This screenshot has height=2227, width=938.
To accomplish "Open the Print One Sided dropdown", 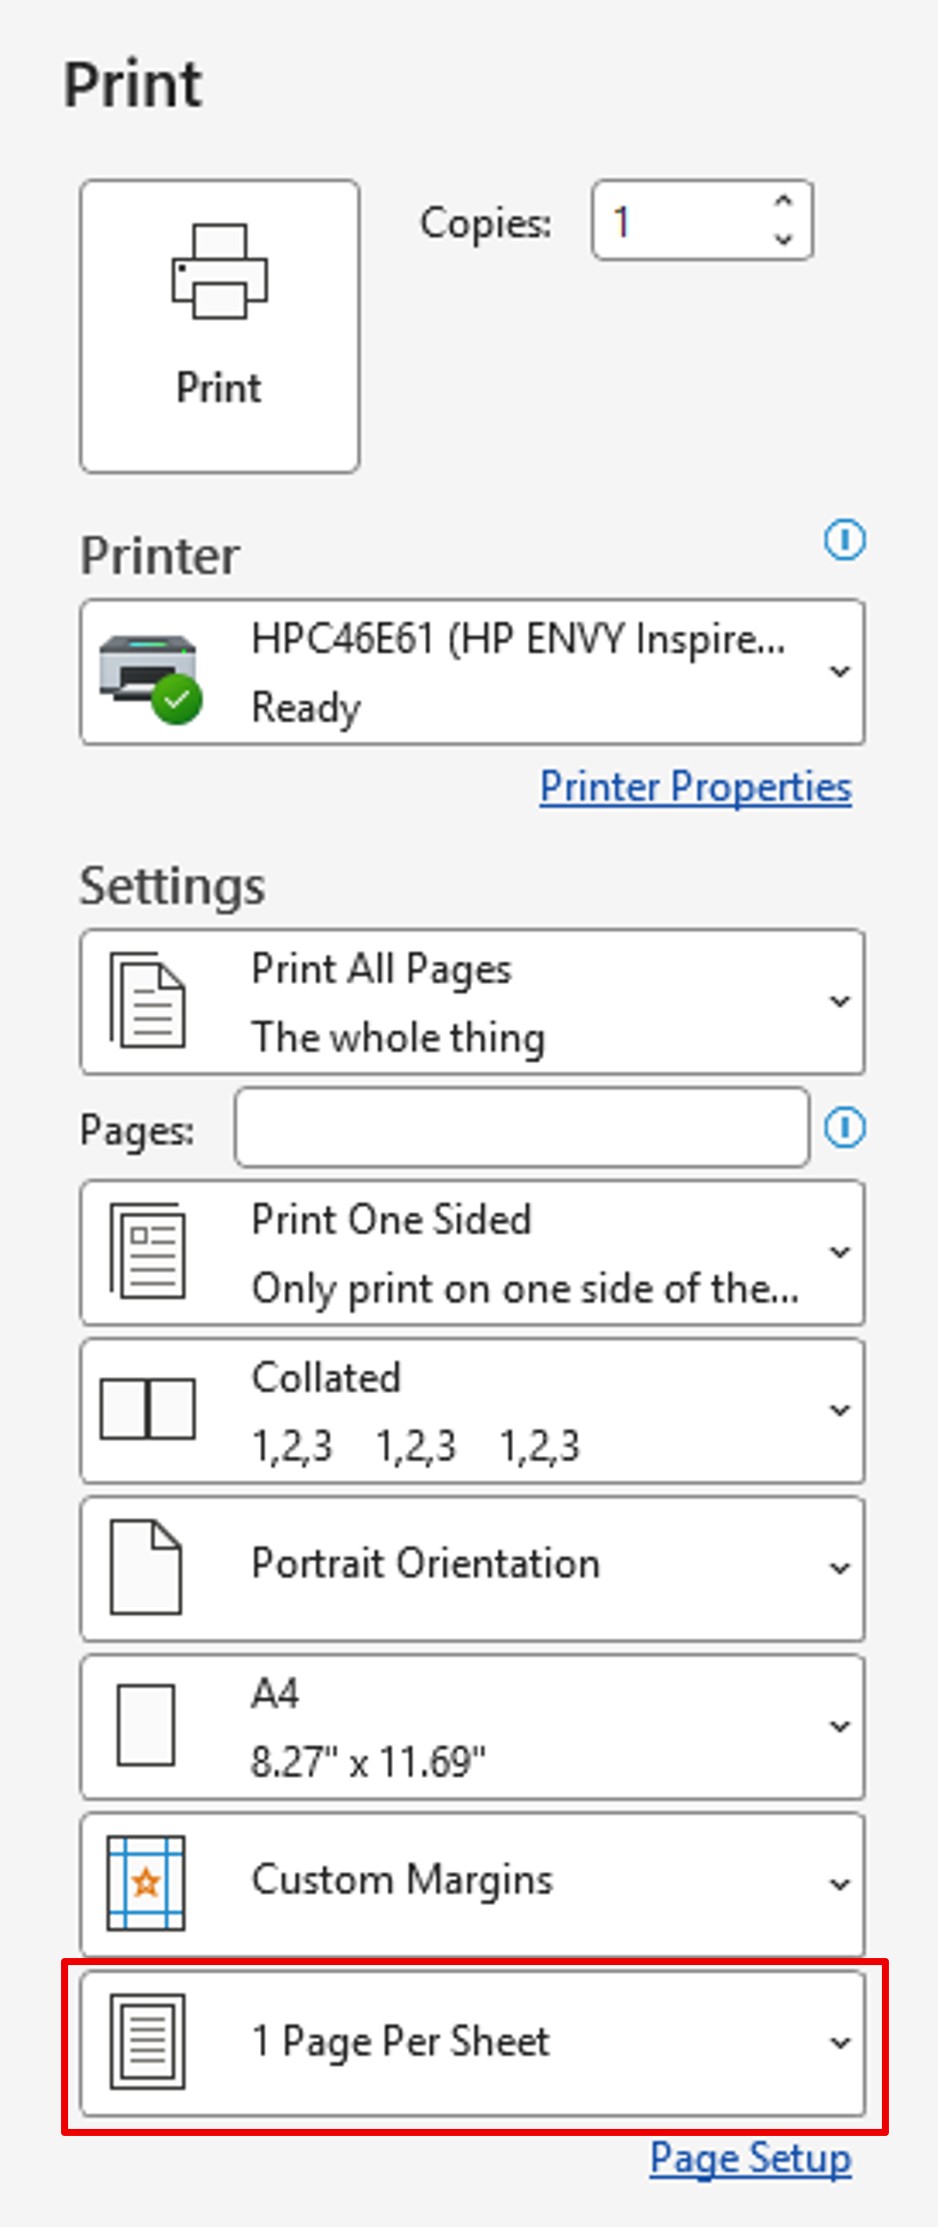I will pyautogui.click(x=473, y=1253).
